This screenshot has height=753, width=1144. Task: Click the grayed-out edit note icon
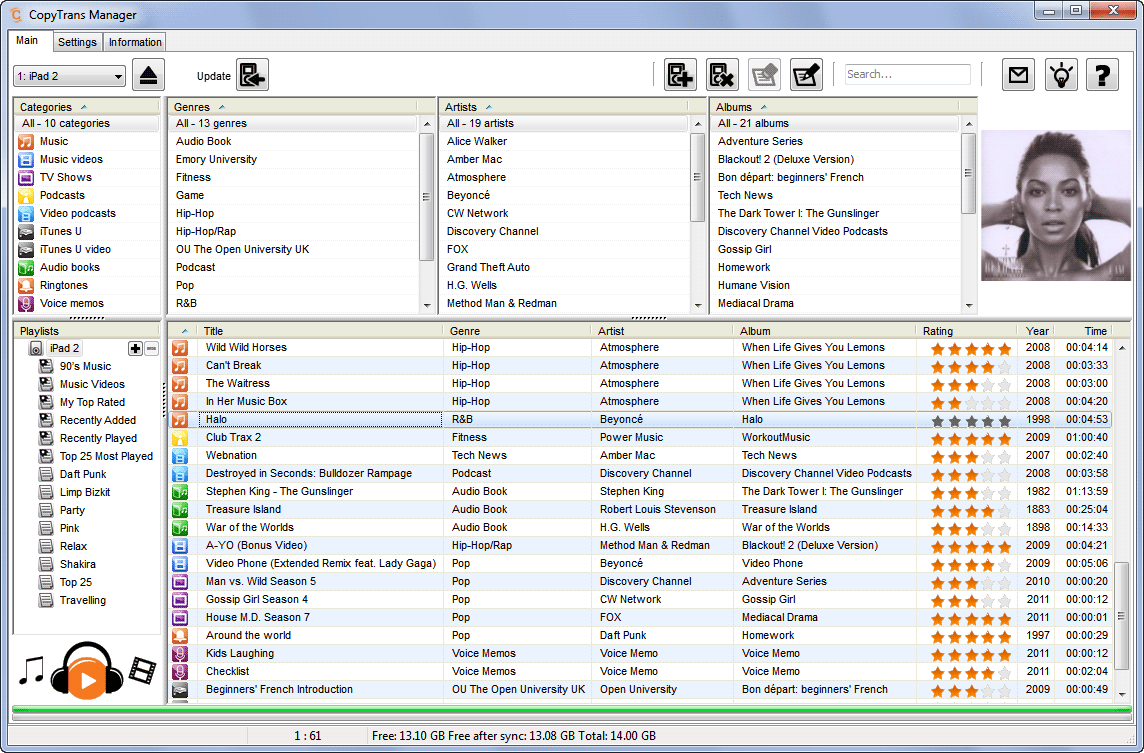coord(764,74)
